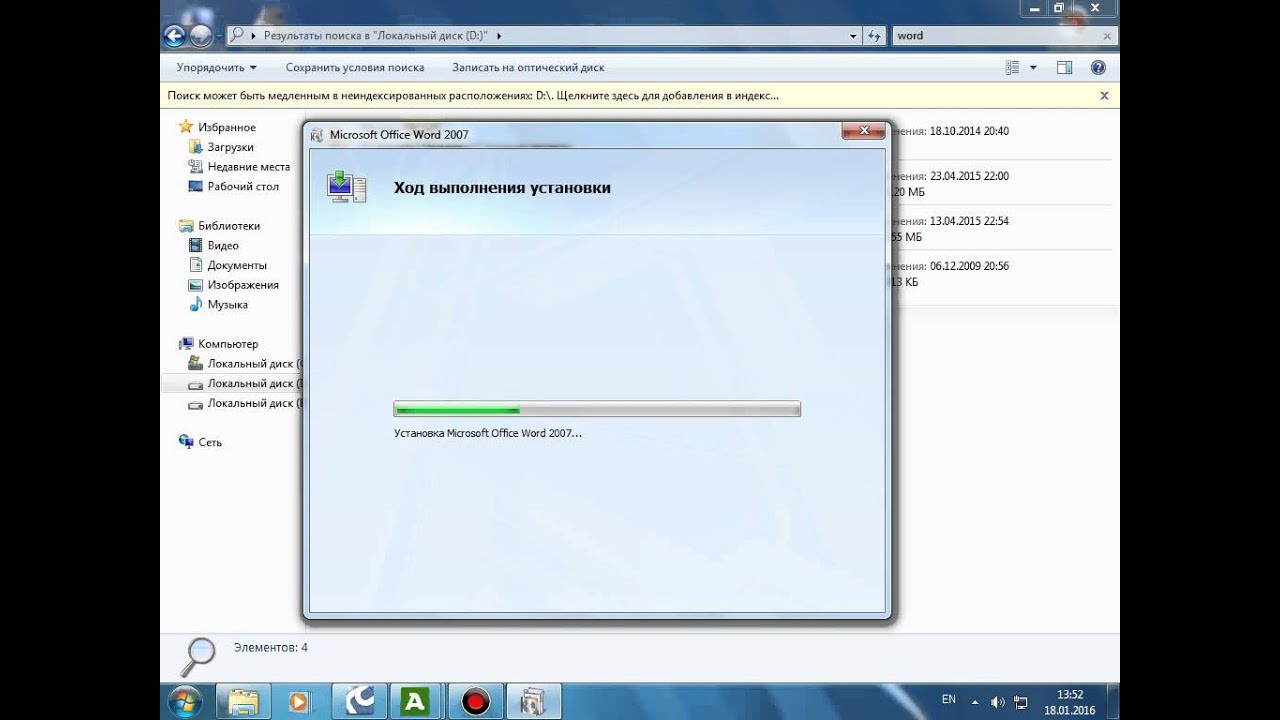Screen dimensions: 1280x720
Task: Select Компьютер in the navigation pane
Action: coord(228,344)
